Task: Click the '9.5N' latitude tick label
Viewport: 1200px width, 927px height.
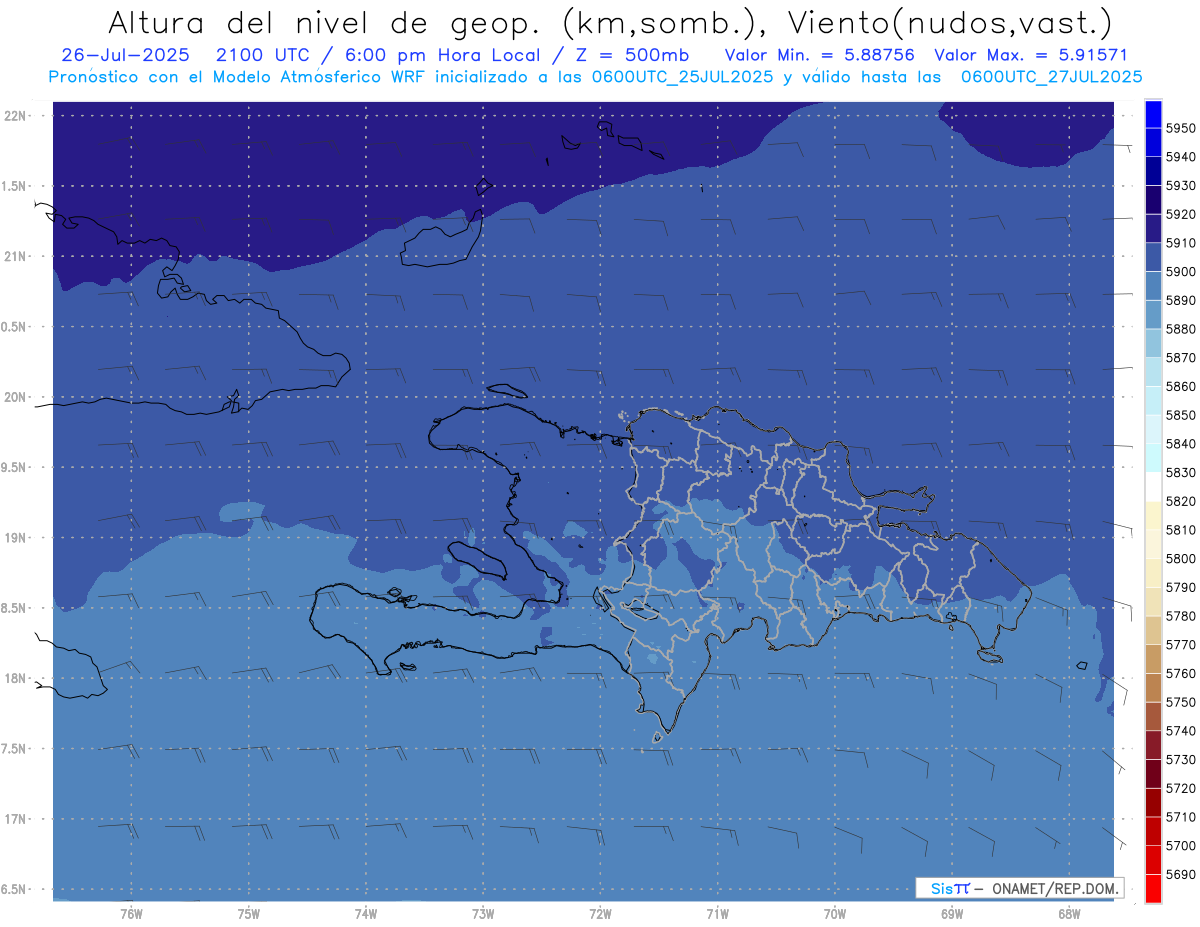Action: click(x=14, y=467)
